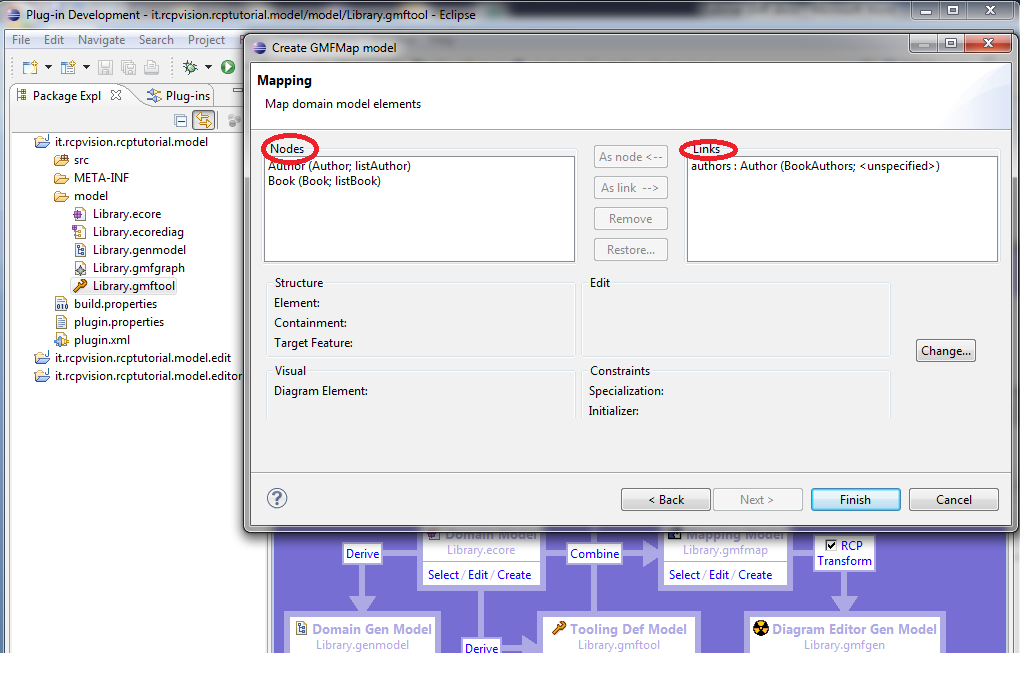Click the Transform link
Image resolution: width=1020 pixels, height=681 pixels.
[844, 561]
